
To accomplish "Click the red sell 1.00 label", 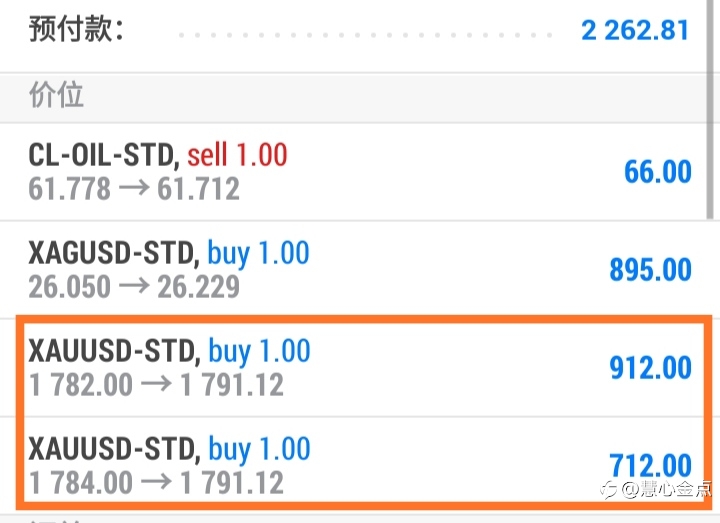I will (237, 155).
